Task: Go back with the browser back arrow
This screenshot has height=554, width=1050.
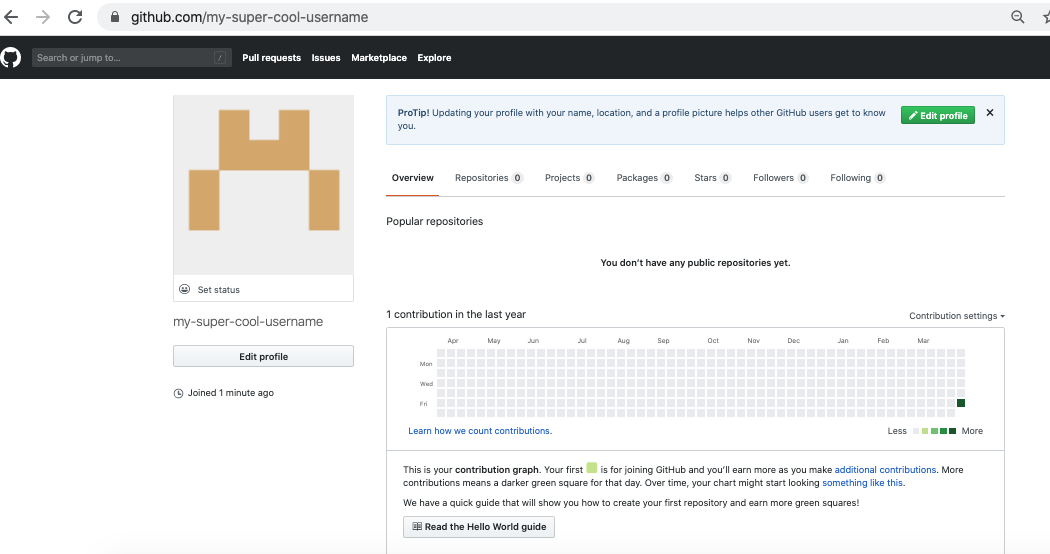Action: pyautogui.click(x=11, y=17)
